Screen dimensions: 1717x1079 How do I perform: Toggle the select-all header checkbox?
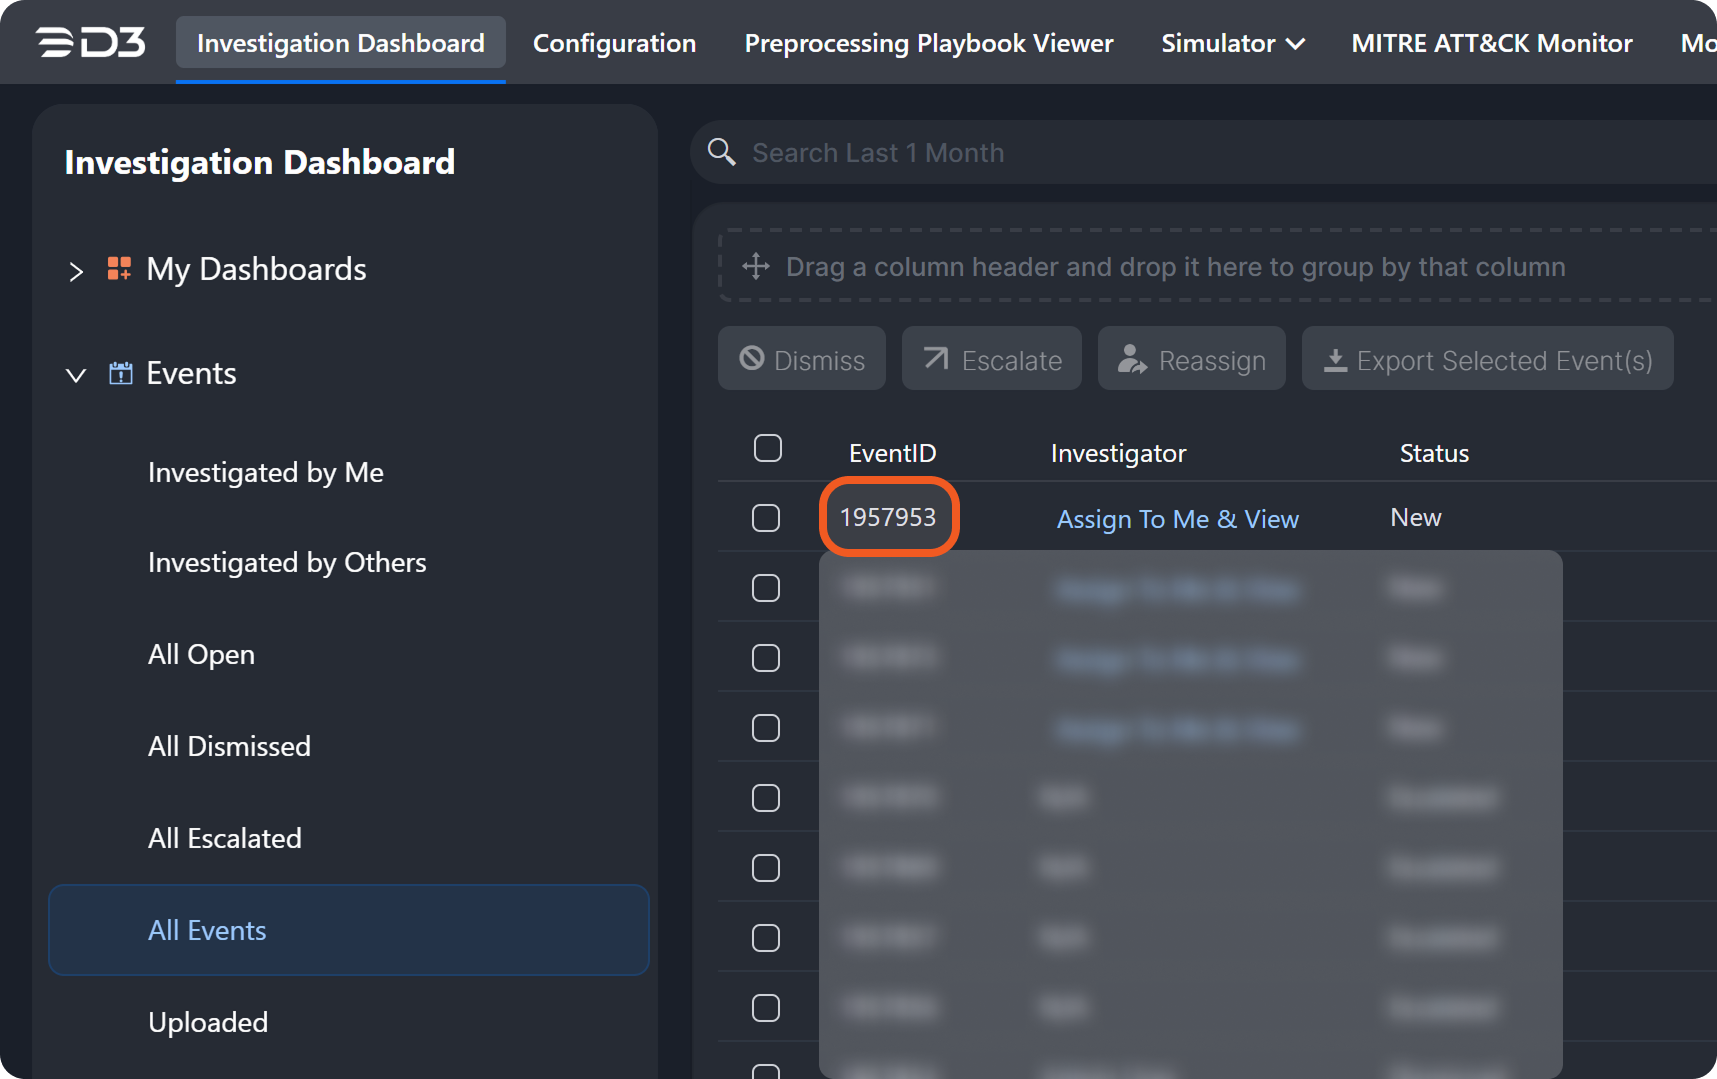coord(767,449)
